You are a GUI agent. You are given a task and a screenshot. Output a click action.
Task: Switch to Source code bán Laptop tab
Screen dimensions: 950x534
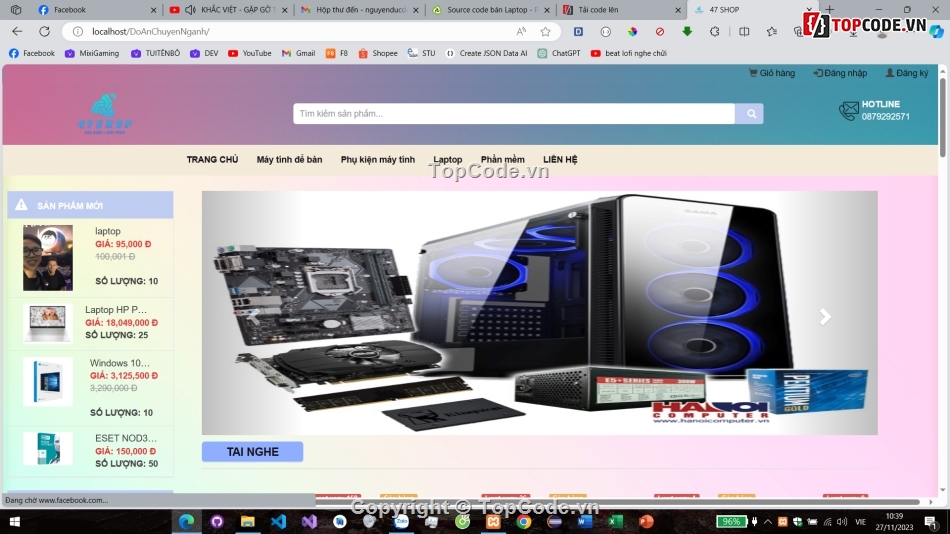tap(491, 10)
